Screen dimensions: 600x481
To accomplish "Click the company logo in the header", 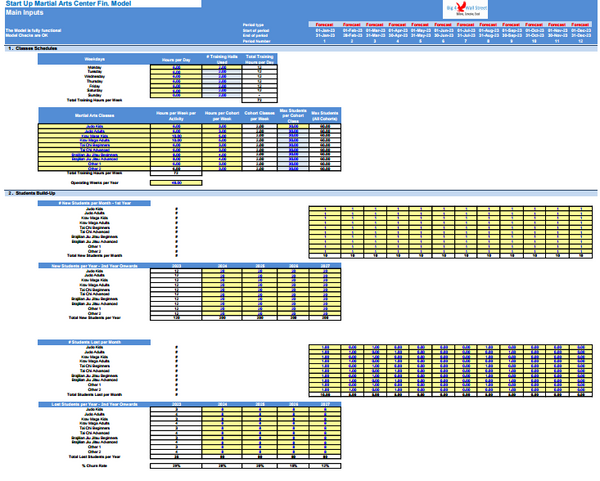I will tap(459, 9).
